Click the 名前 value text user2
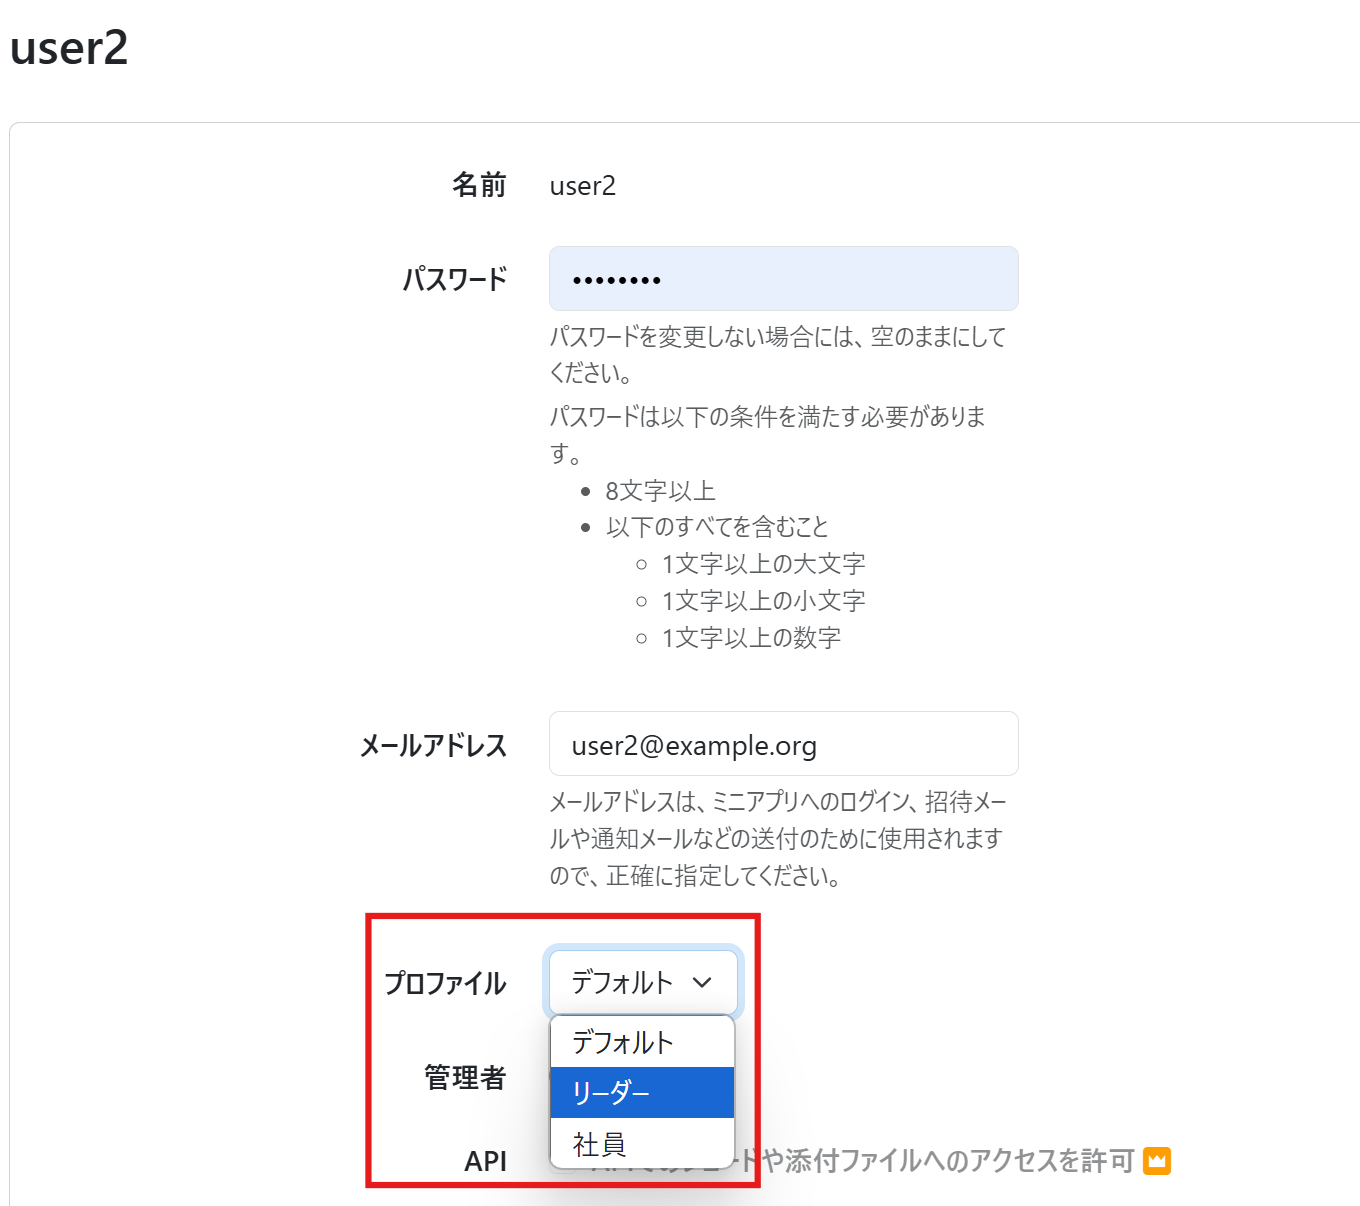1360x1206 pixels. (583, 186)
